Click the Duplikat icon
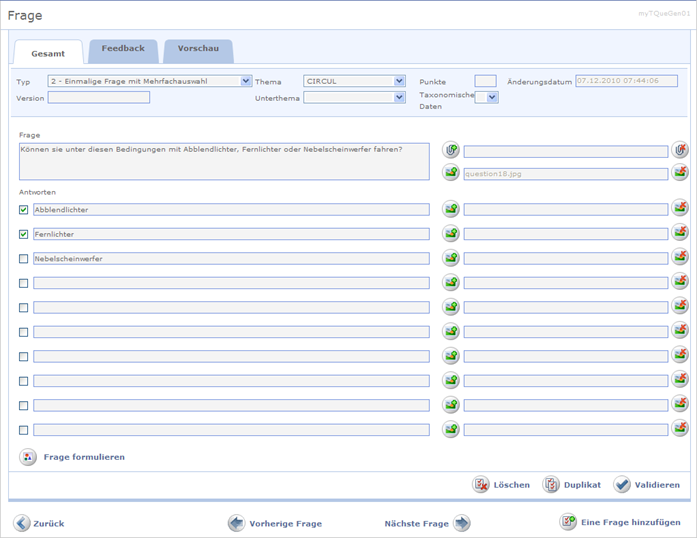Image resolution: width=697 pixels, height=538 pixels. click(551, 485)
